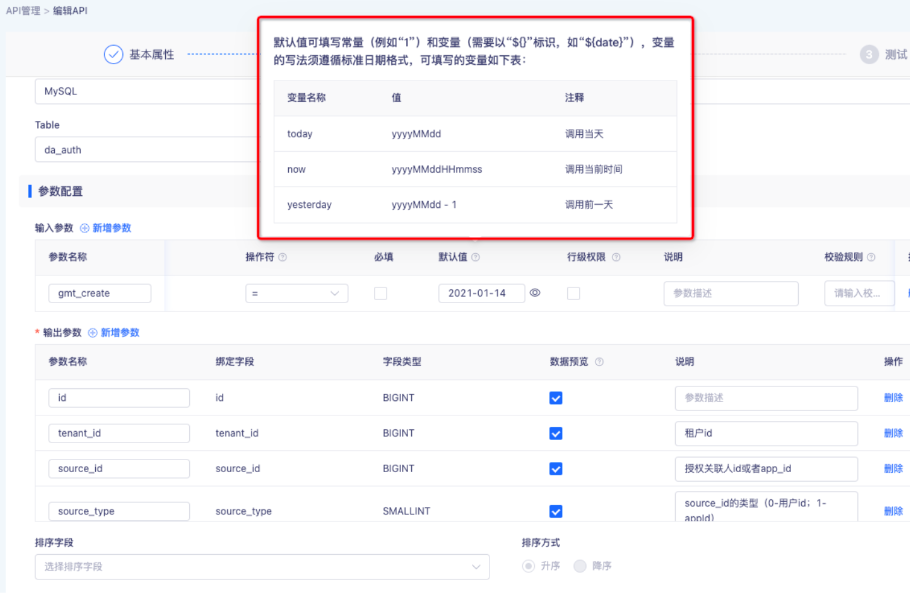Click the step 3 测试 circle icon
910x598 pixels.
(x=869, y=54)
